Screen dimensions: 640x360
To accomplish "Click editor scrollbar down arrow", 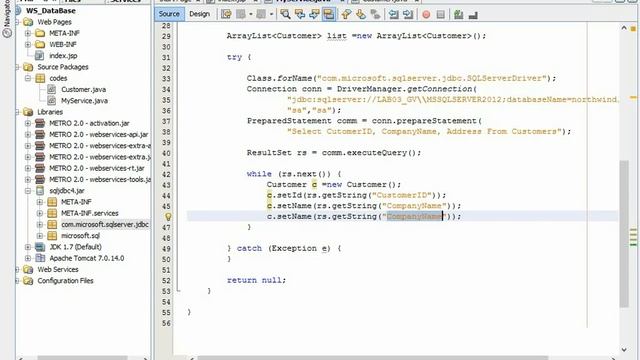I will coord(624,349).
